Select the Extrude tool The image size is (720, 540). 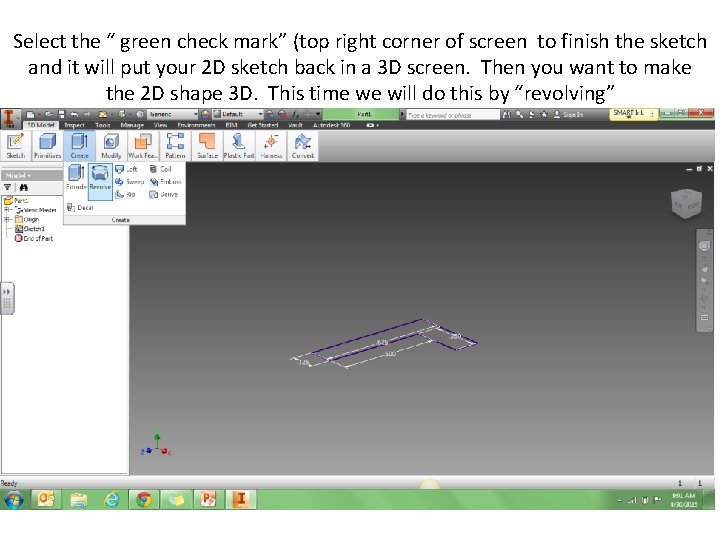(76, 178)
